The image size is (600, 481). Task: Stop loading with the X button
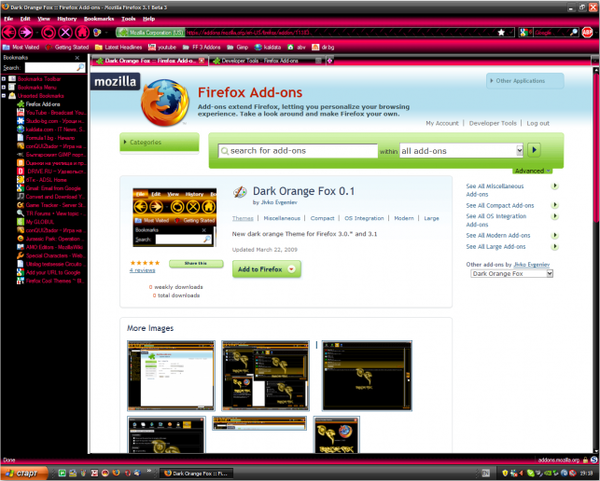tap(65, 33)
